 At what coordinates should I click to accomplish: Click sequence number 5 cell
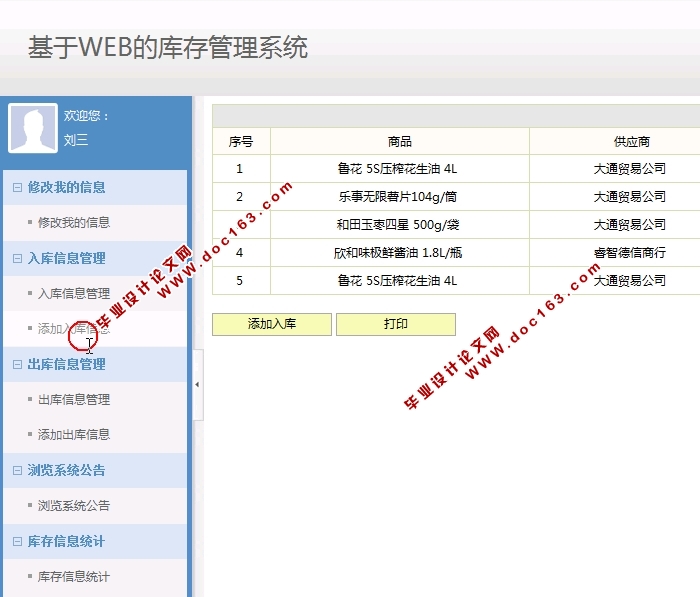click(x=240, y=281)
